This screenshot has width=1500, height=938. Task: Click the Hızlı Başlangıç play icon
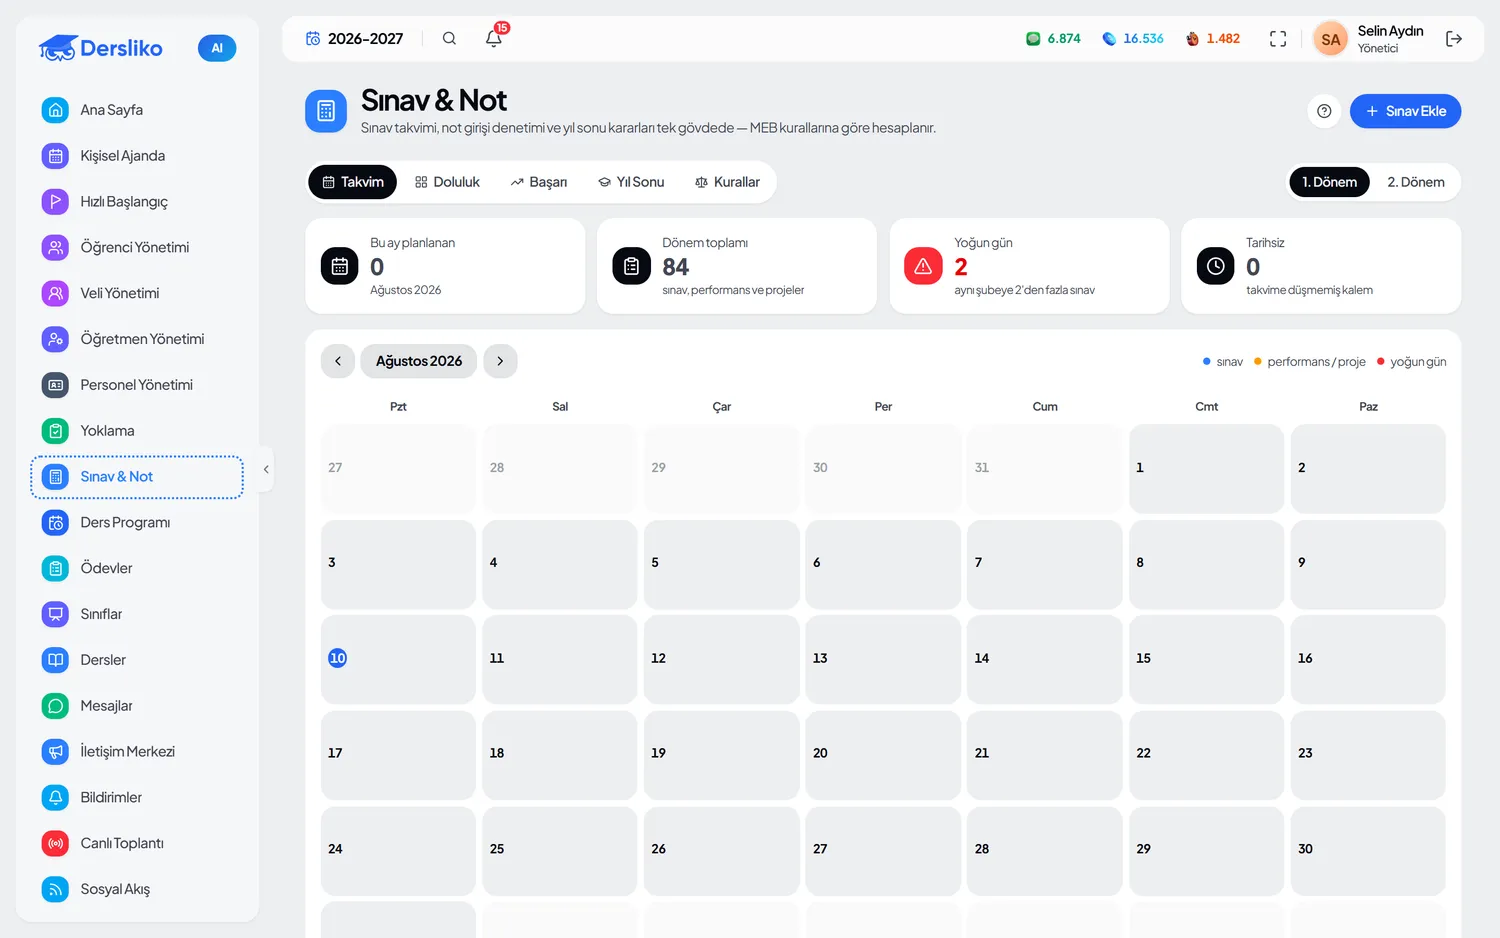(x=56, y=202)
